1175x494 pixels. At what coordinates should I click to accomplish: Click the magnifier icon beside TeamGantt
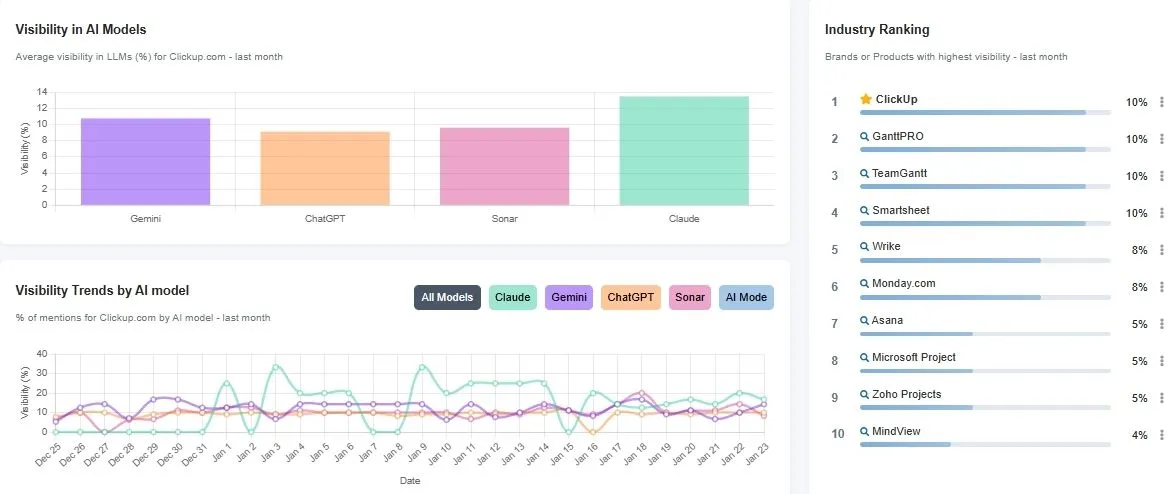(x=864, y=174)
